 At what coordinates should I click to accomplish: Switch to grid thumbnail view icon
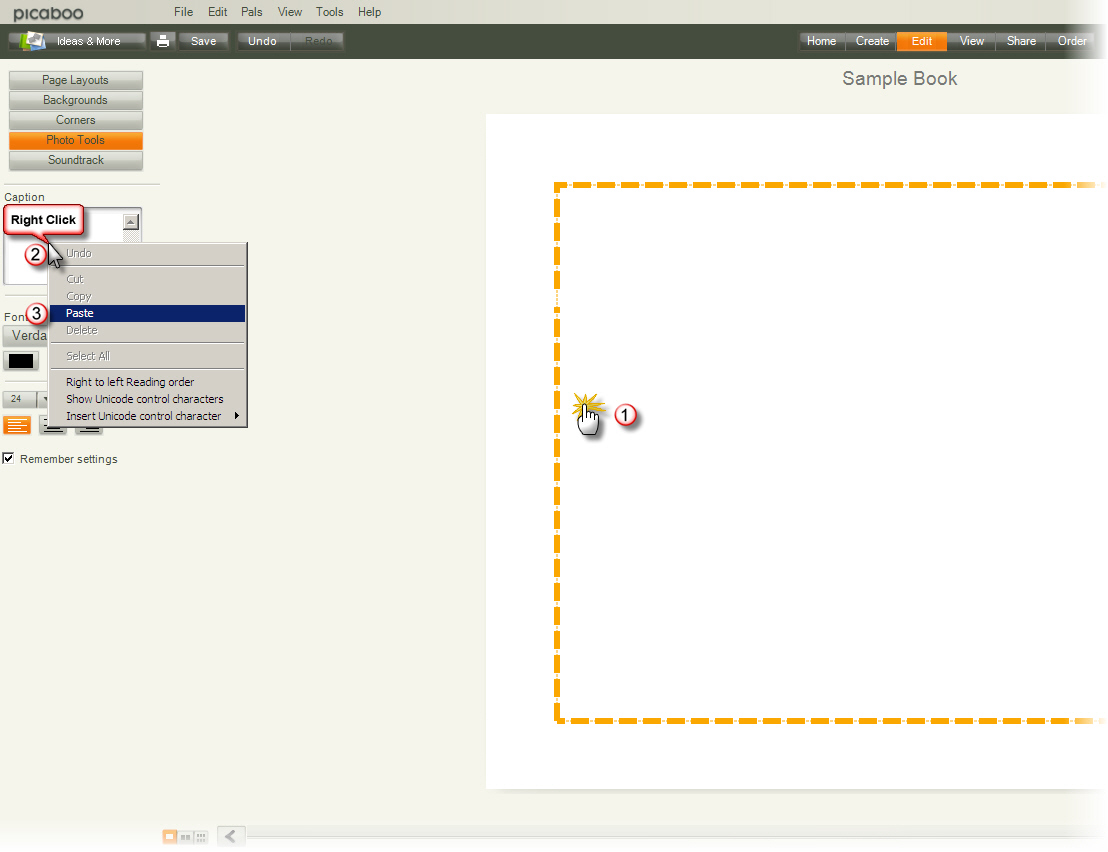[200, 836]
